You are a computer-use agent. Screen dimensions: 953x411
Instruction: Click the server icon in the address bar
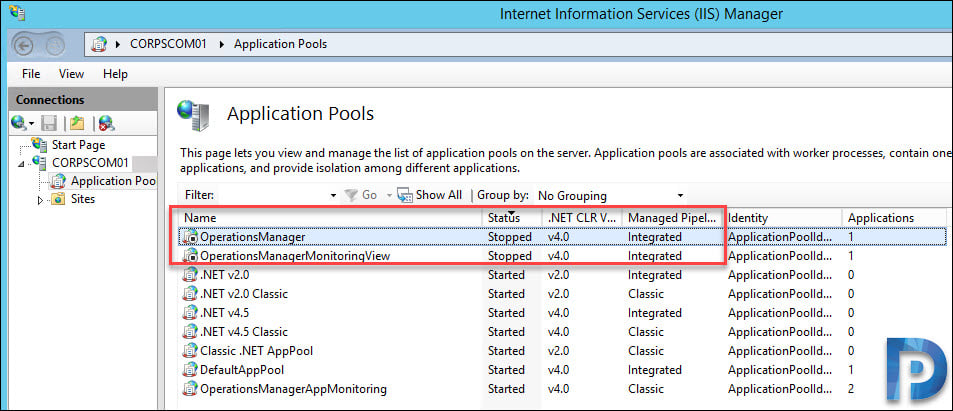tap(98, 44)
